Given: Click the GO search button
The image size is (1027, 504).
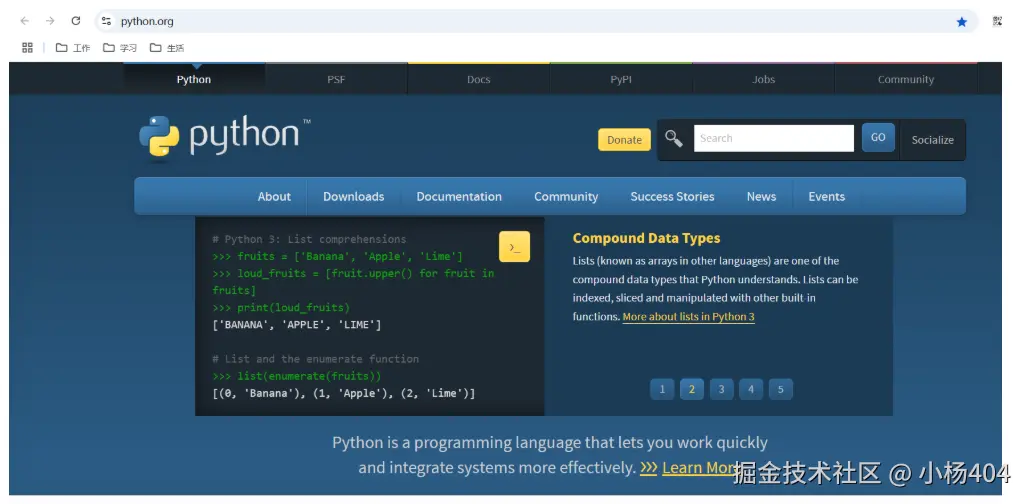Looking at the screenshot, I should coord(878,138).
